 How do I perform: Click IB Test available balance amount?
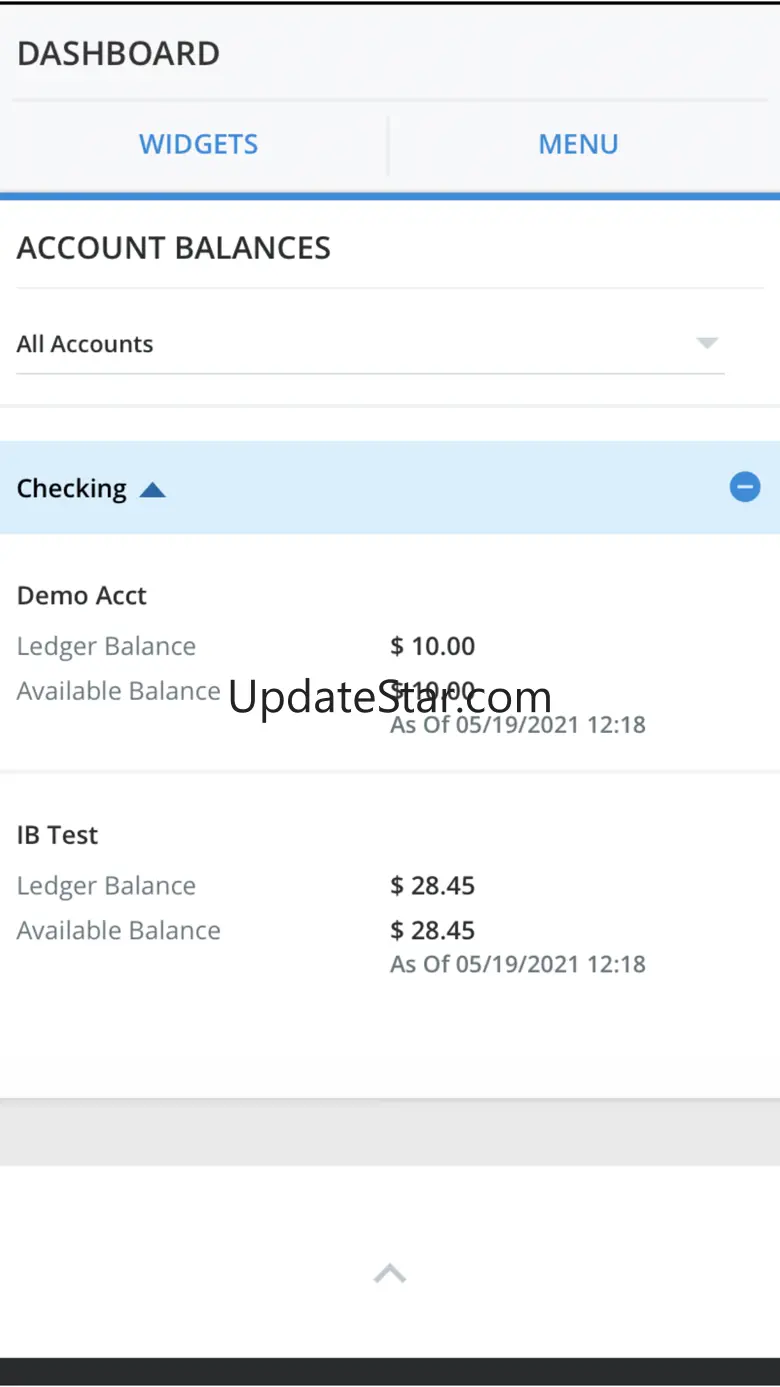click(x=433, y=930)
